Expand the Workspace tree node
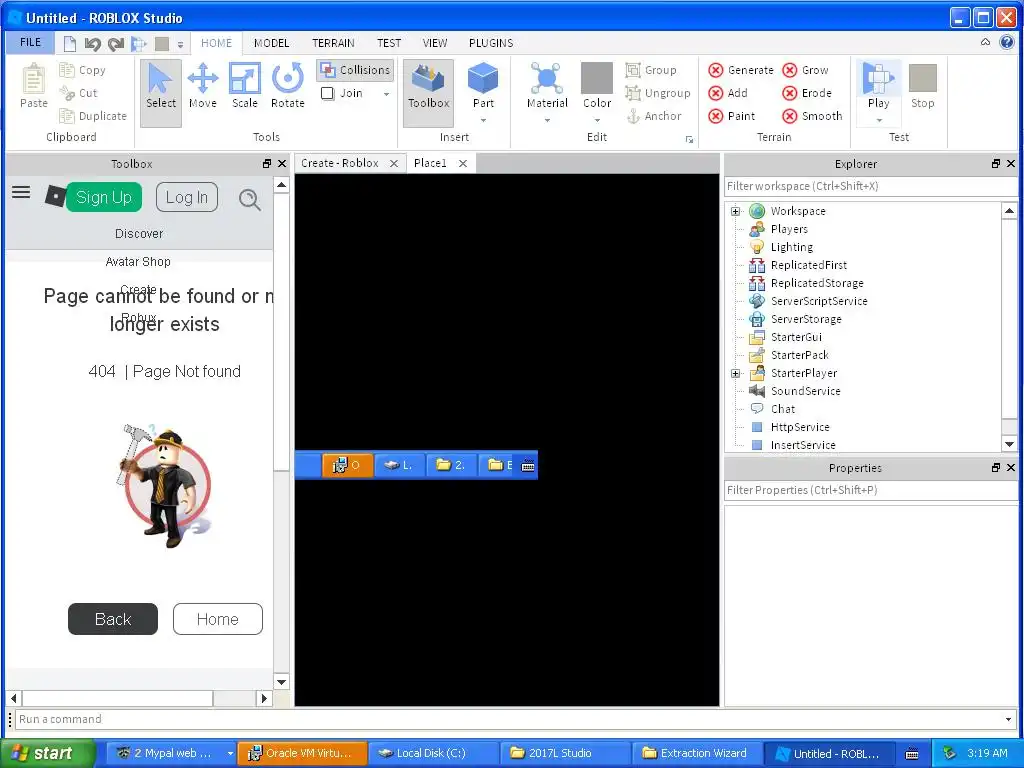 pyautogui.click(x=735, y=211)
